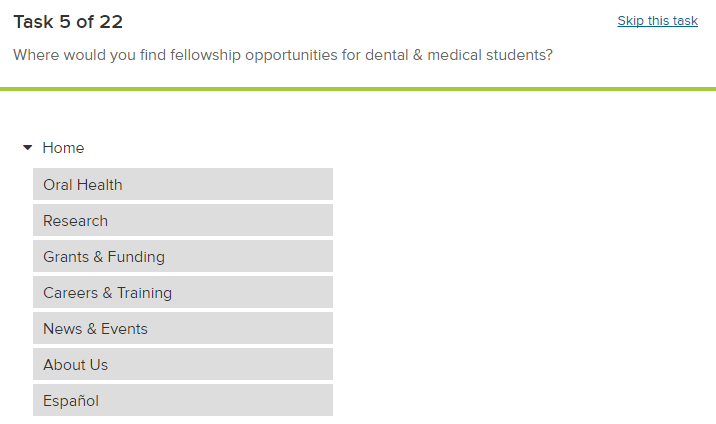Go to the funding and grants row

[x=182, y=257]
